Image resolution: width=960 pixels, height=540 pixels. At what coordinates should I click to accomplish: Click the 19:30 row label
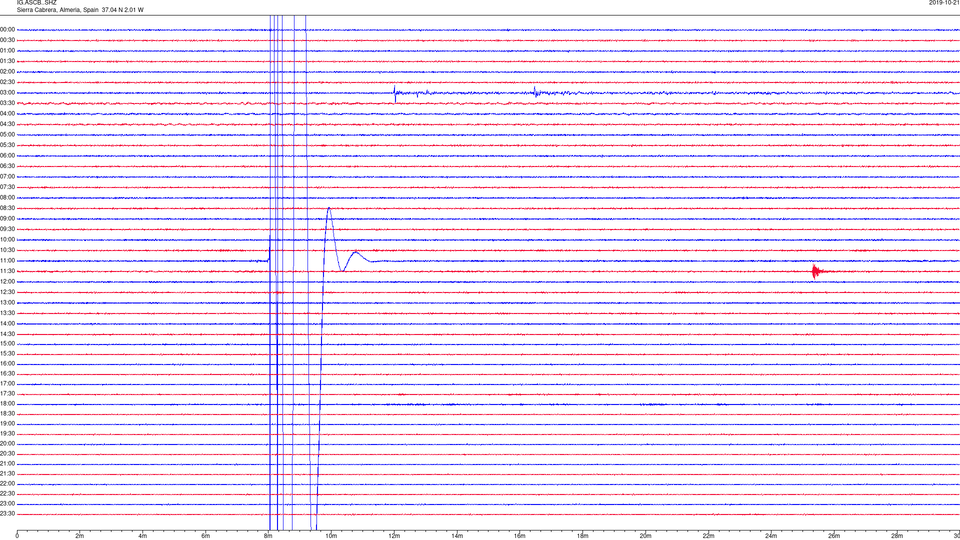(7, 433)
